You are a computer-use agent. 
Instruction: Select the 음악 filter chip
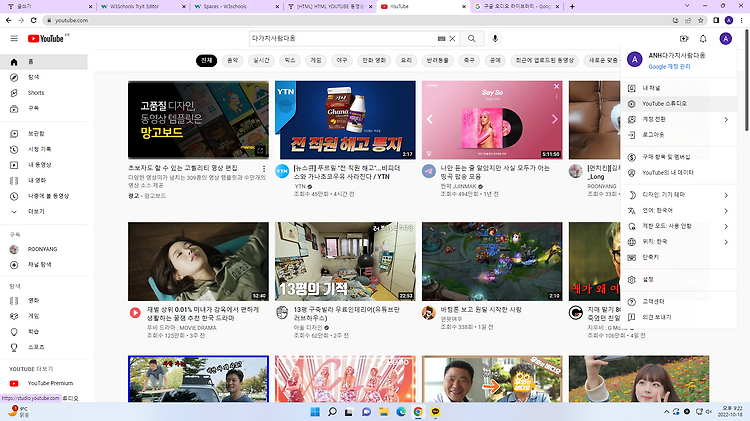[232, 60]
